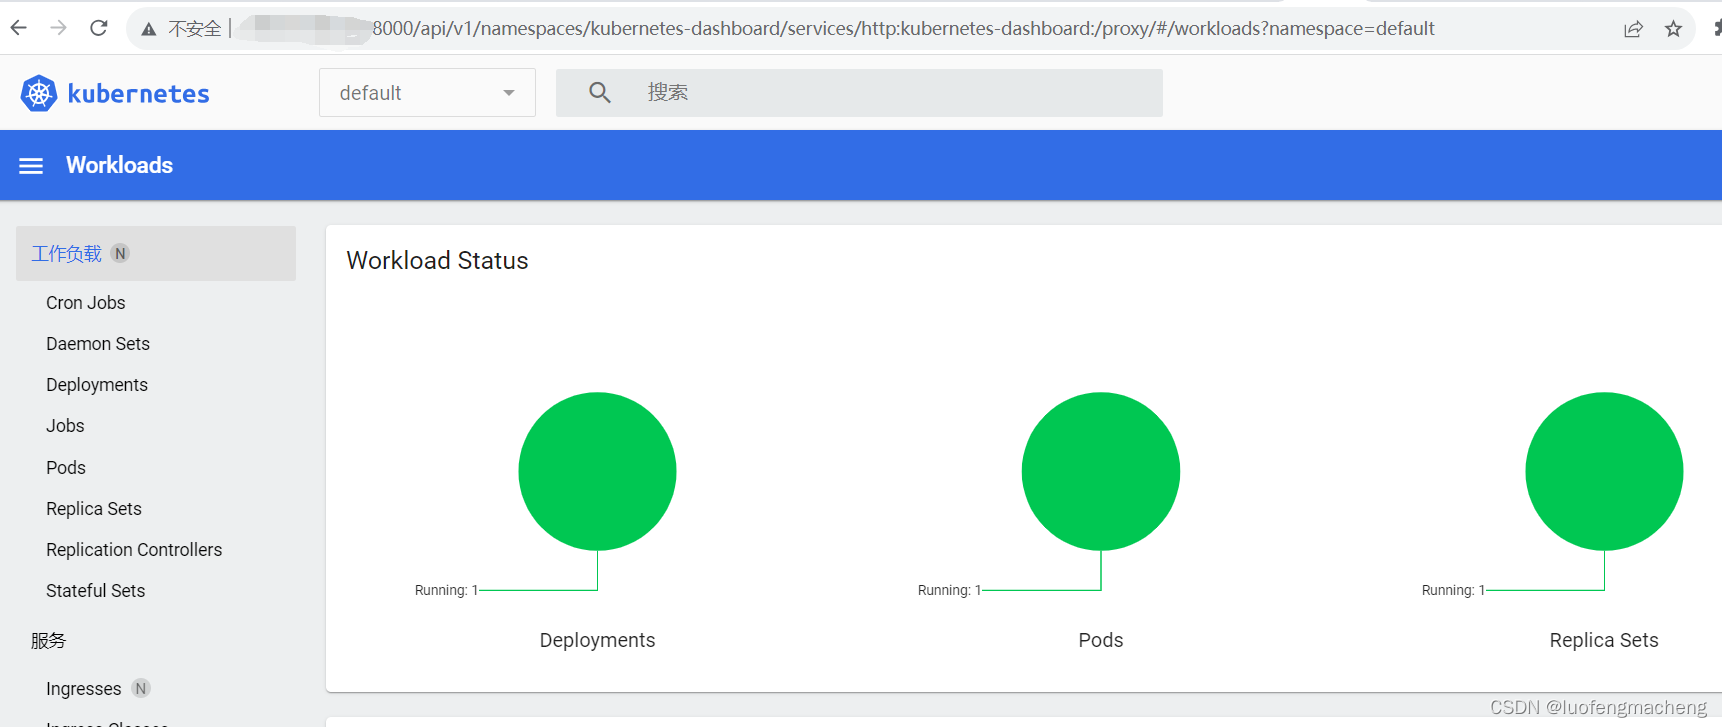Click the green Pods status circle
The image size is (1722, 727).
[1101, 471]
